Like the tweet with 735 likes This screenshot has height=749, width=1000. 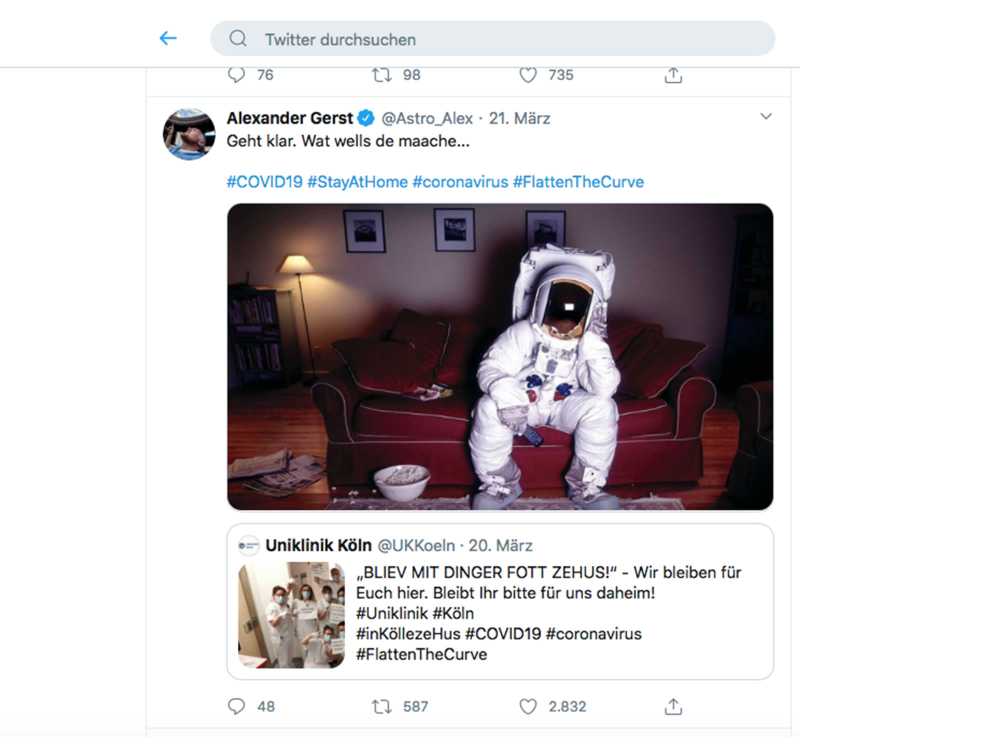coord(528,75)
